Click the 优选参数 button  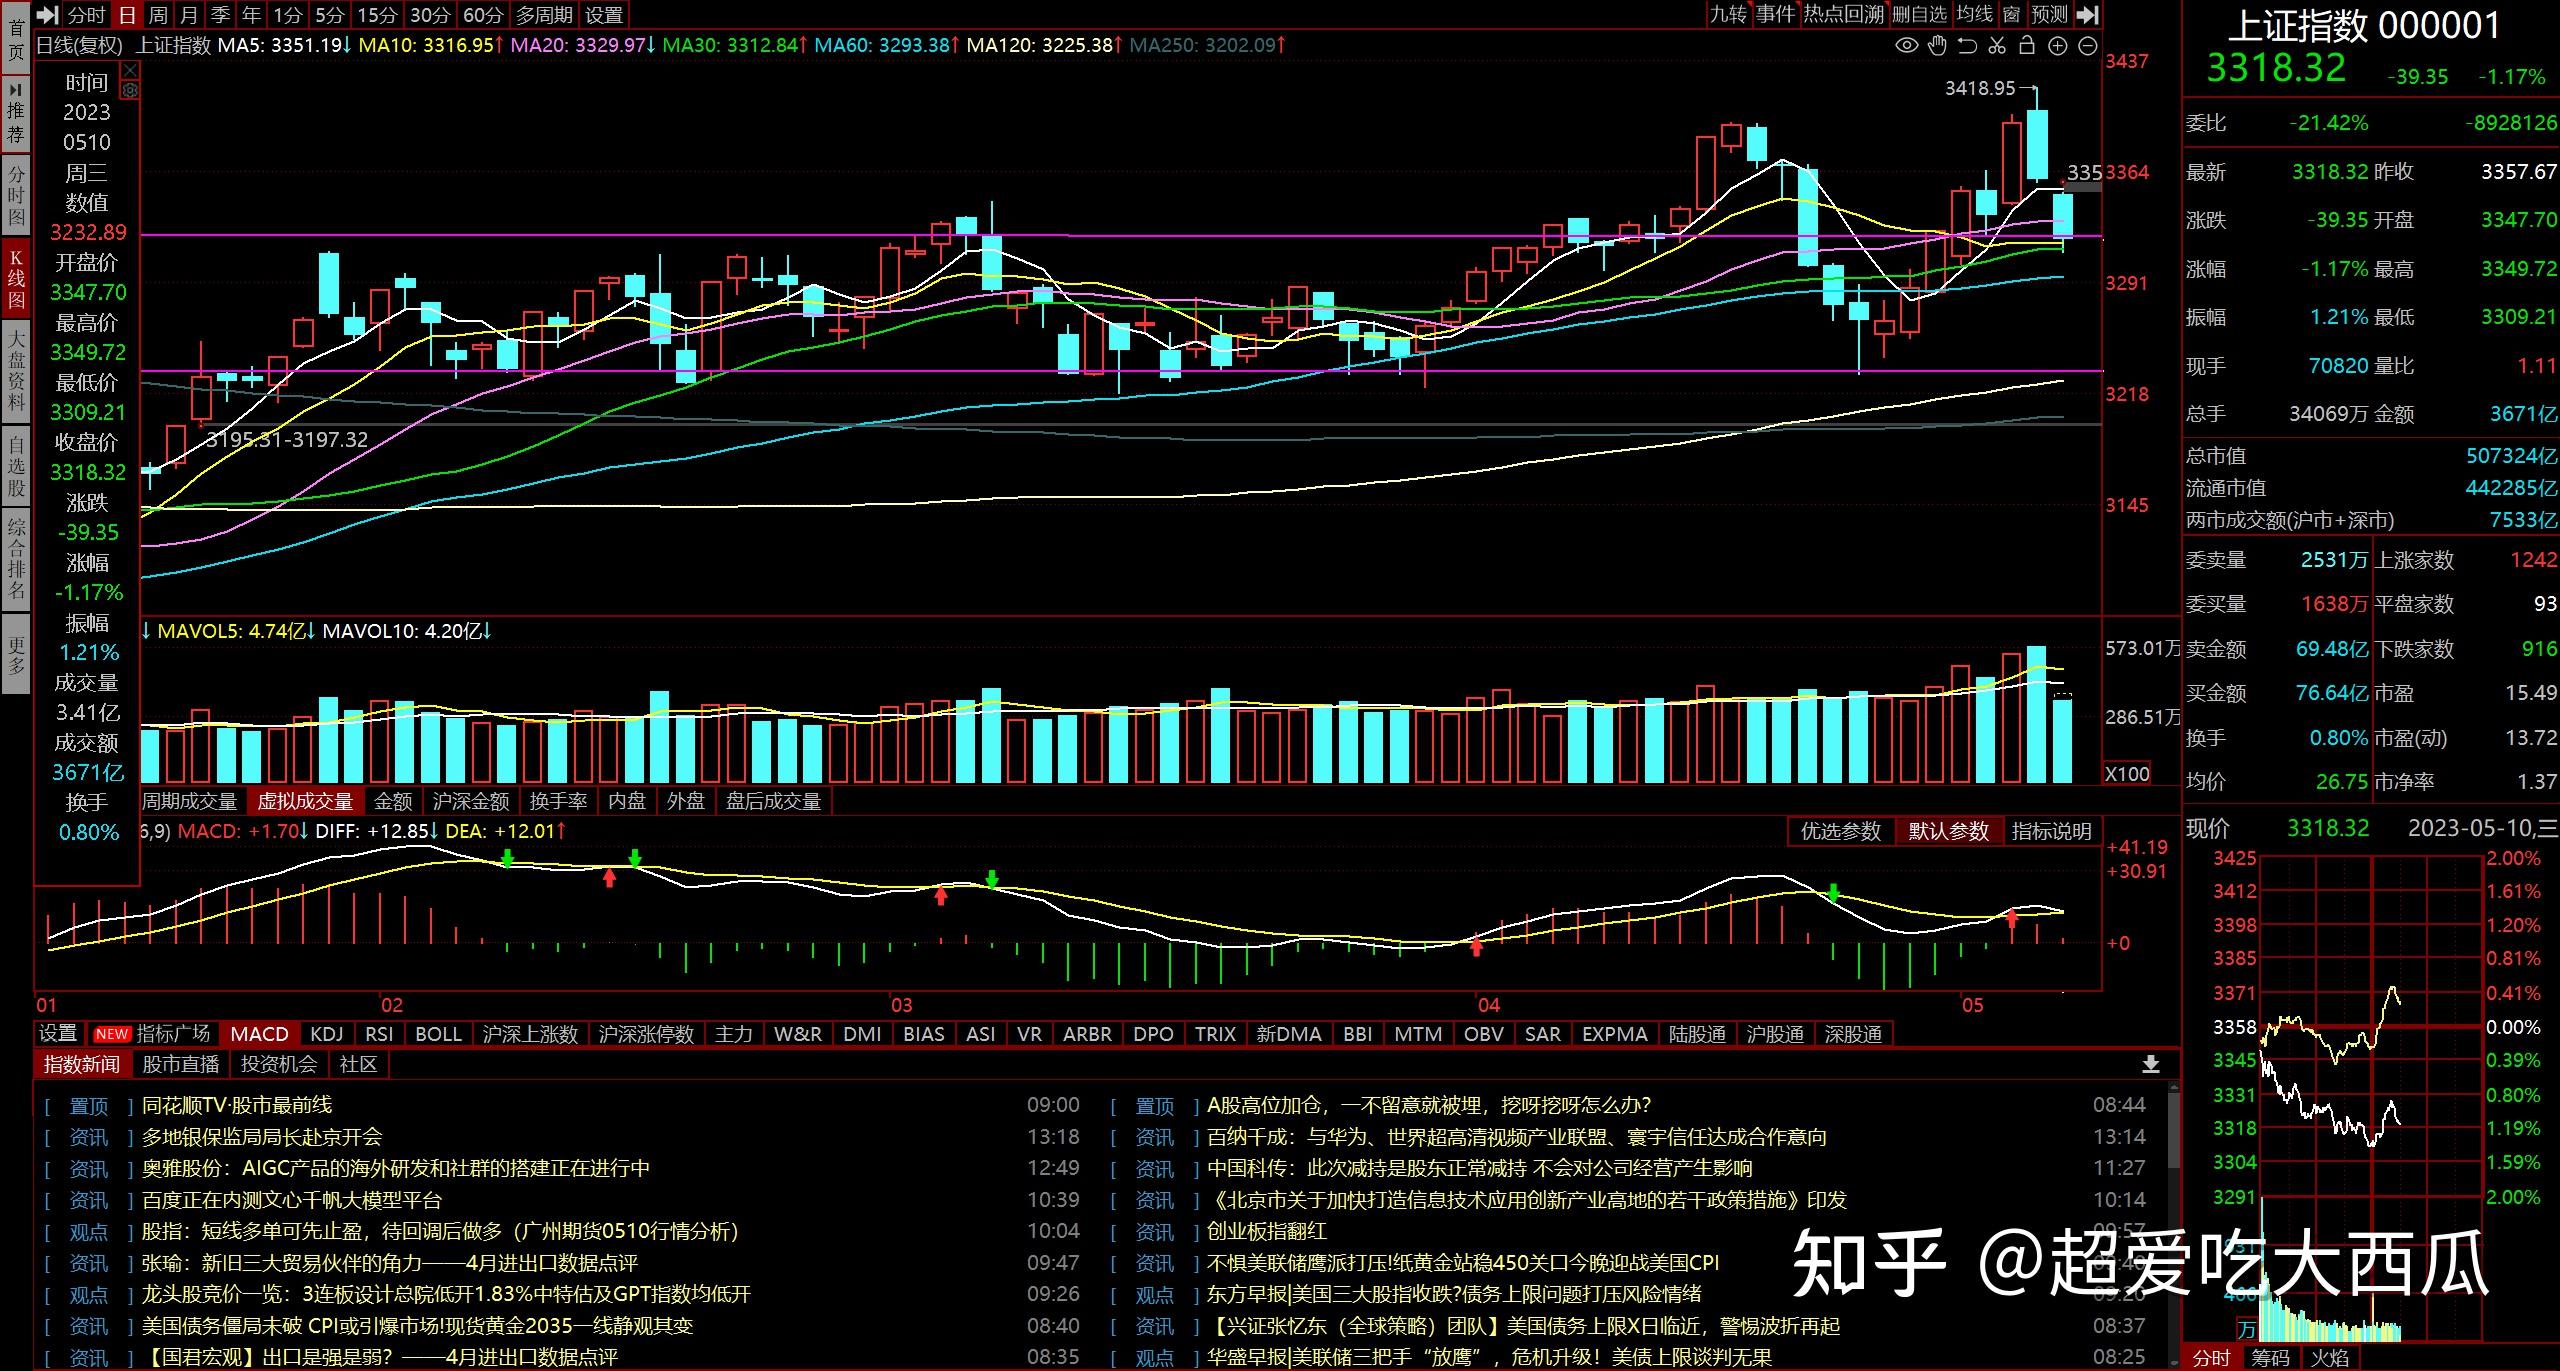tap(1840, 831)
